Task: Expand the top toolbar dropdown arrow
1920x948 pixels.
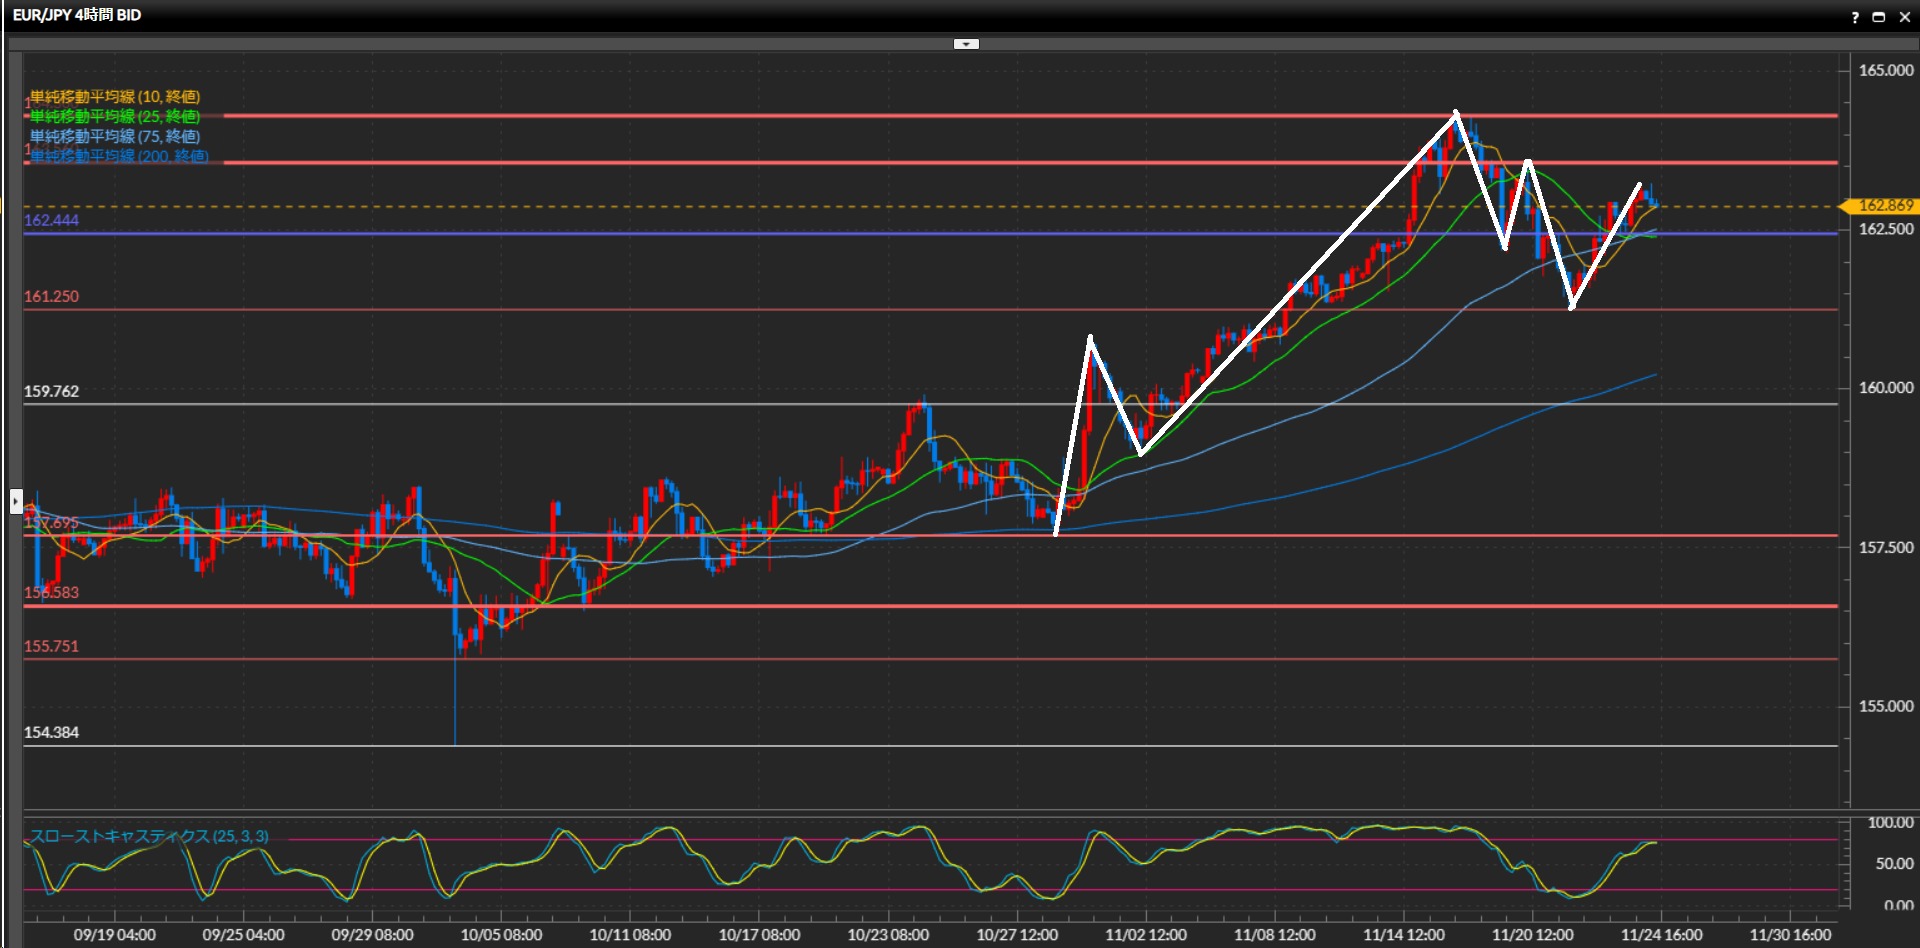Action: click(x=966, y=44)
